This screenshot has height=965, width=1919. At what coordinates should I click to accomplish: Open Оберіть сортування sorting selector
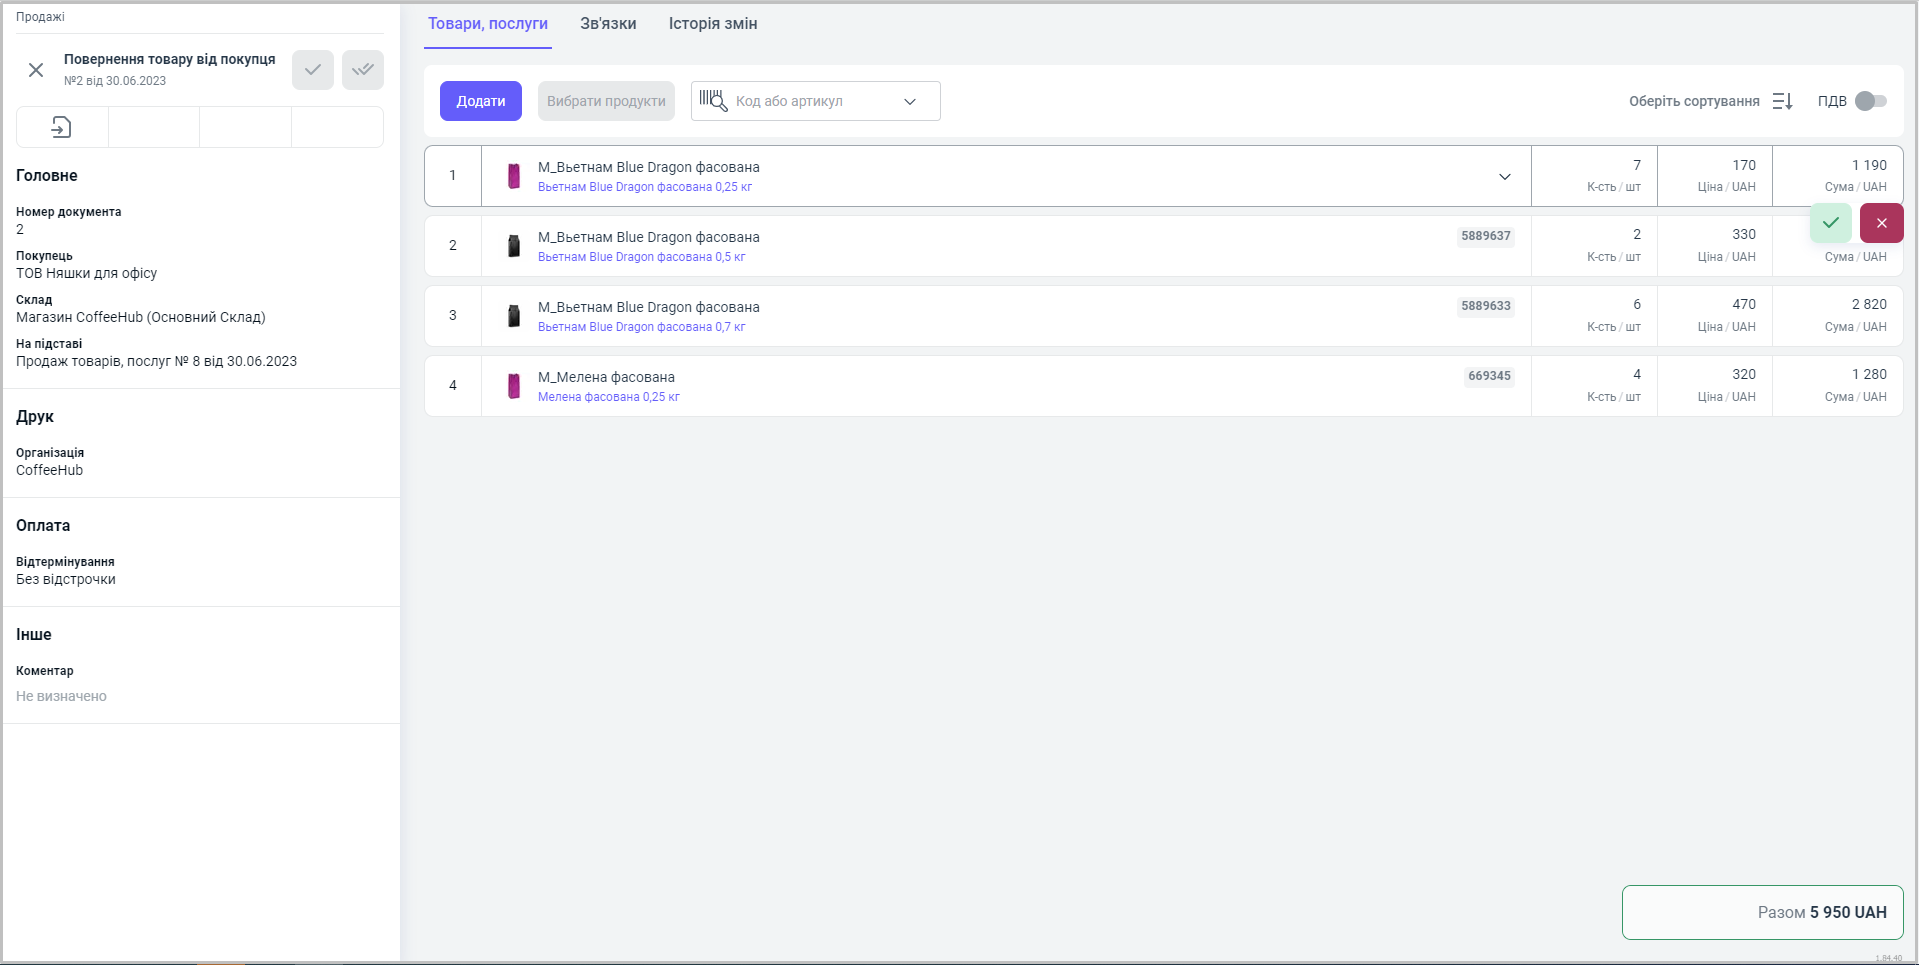click(x=1694, y=101)
